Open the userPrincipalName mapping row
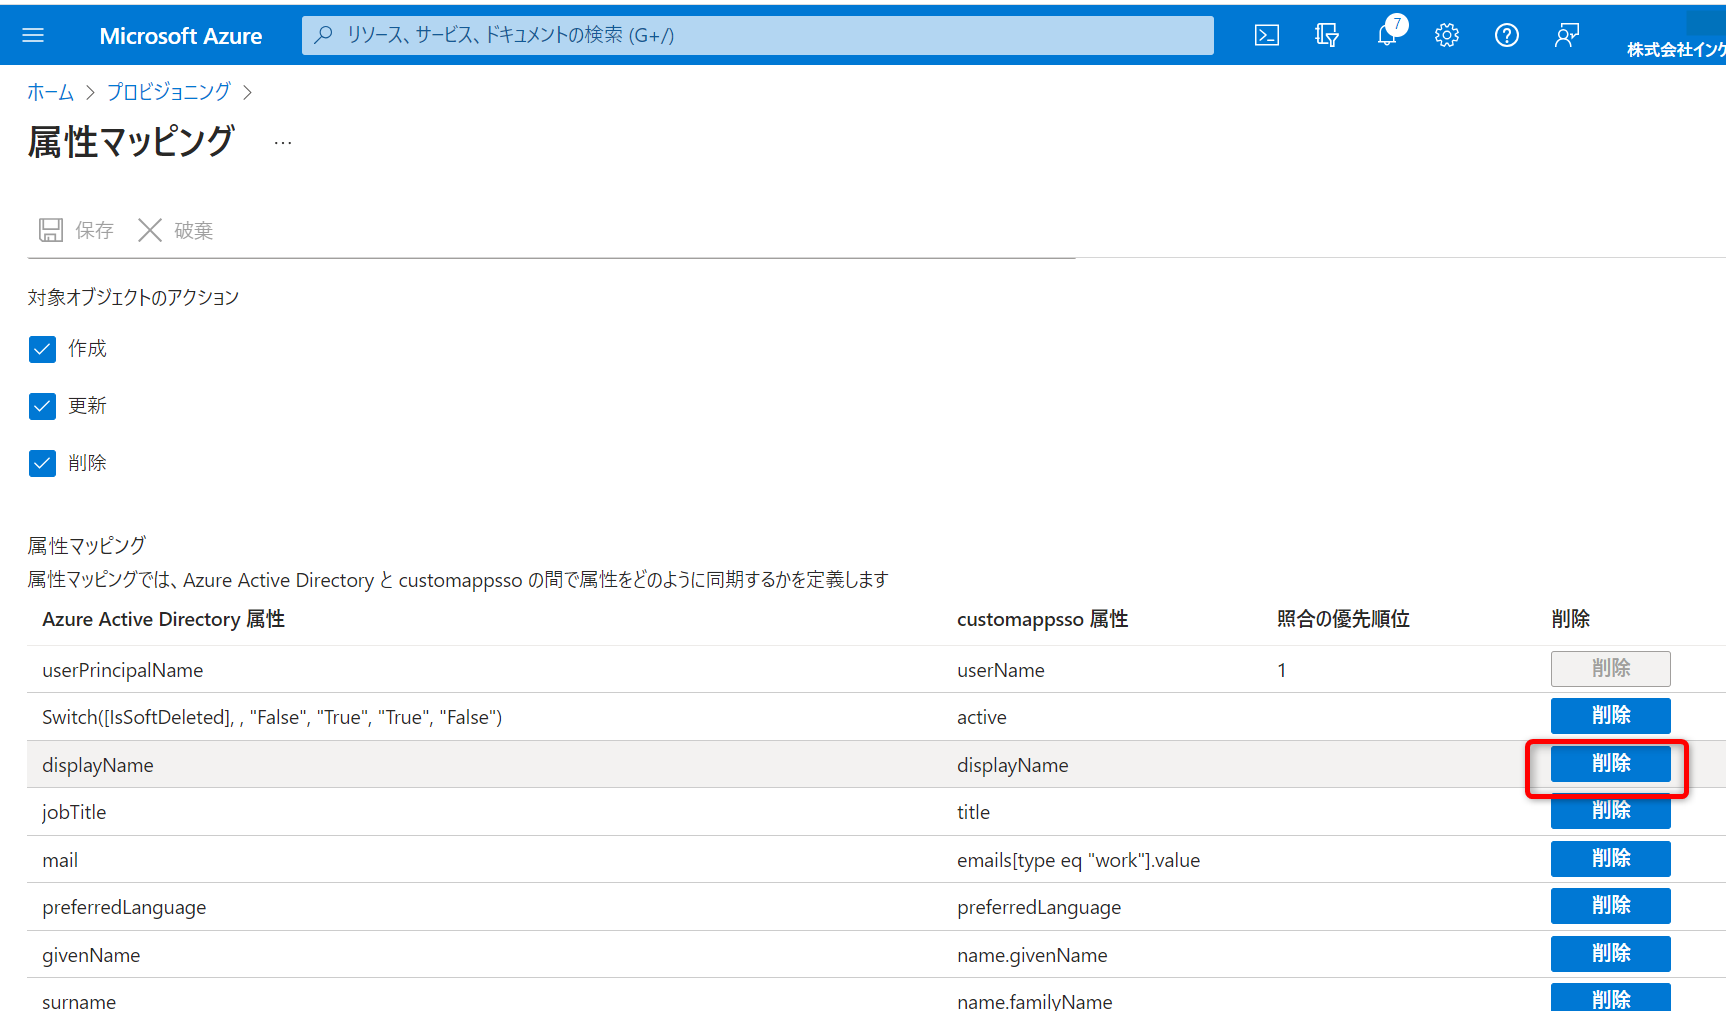This screenshot has width=1726, height=1011. point(123,670)
